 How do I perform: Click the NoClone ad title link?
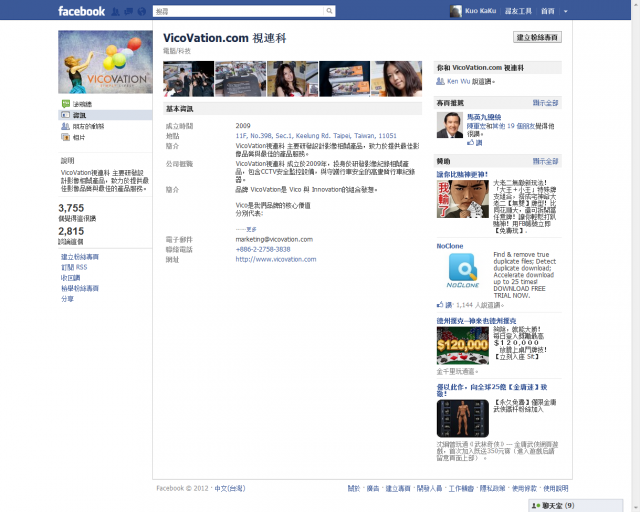tap(450, 246)
